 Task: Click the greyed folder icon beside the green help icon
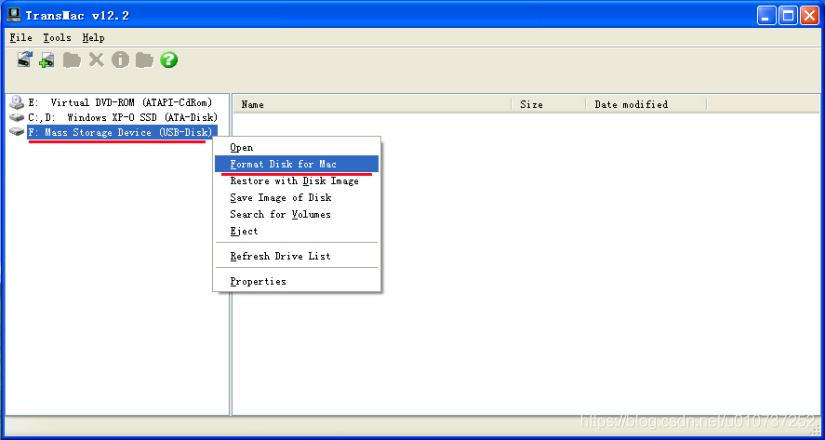pos(144,59)
